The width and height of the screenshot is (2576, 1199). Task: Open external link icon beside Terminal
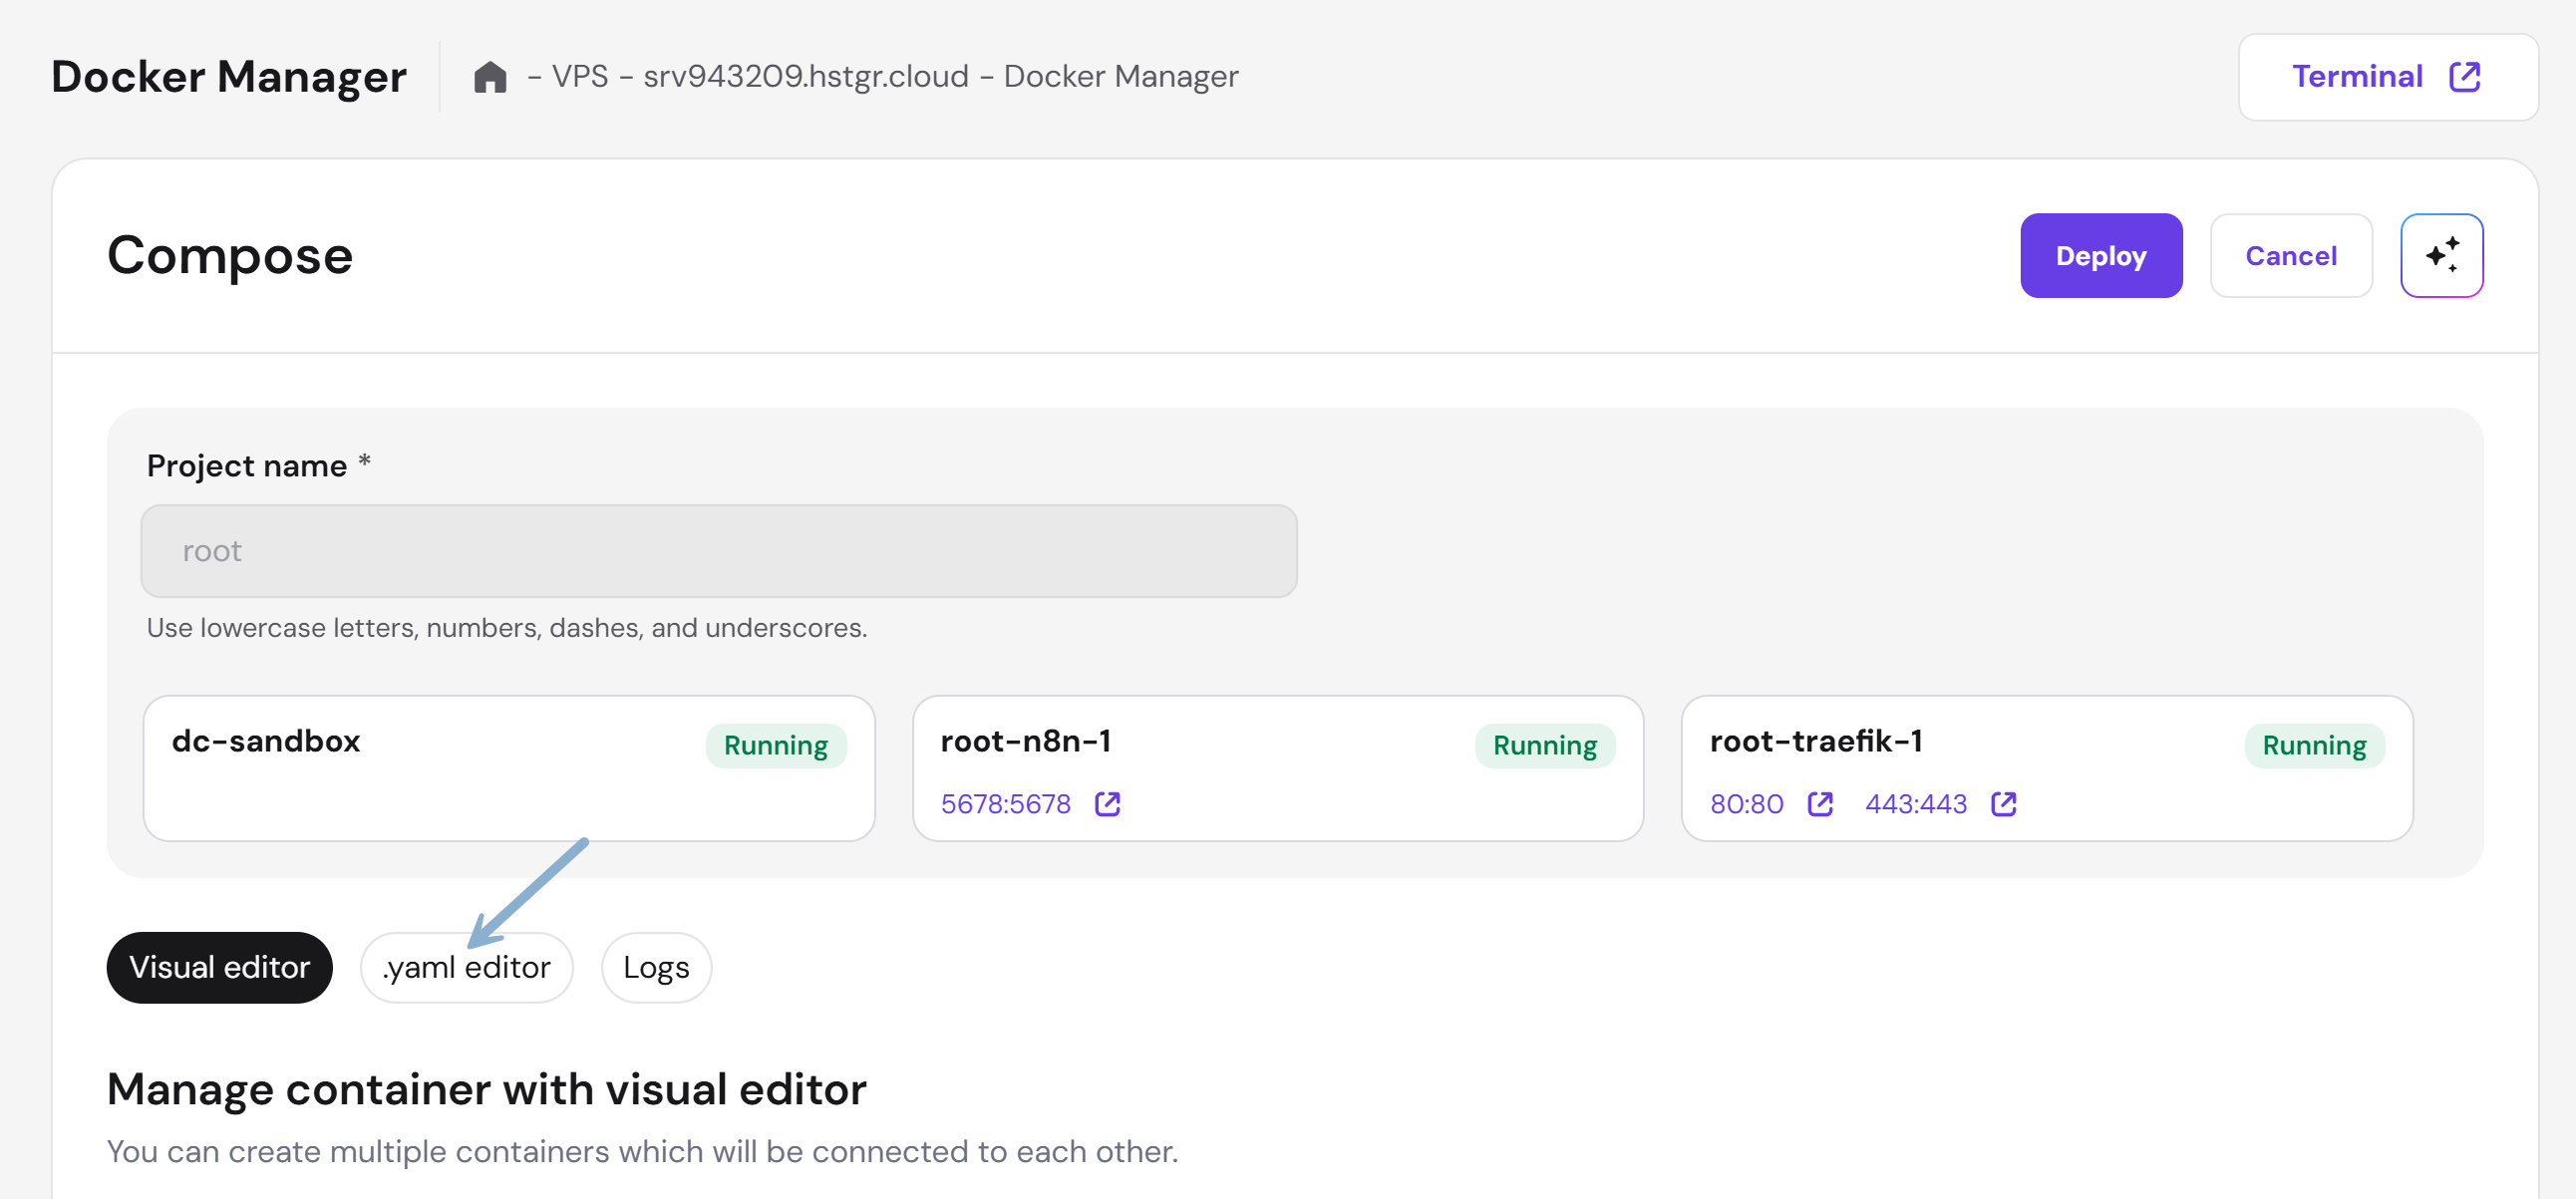pyautogui.click(x=2464, y=77)
